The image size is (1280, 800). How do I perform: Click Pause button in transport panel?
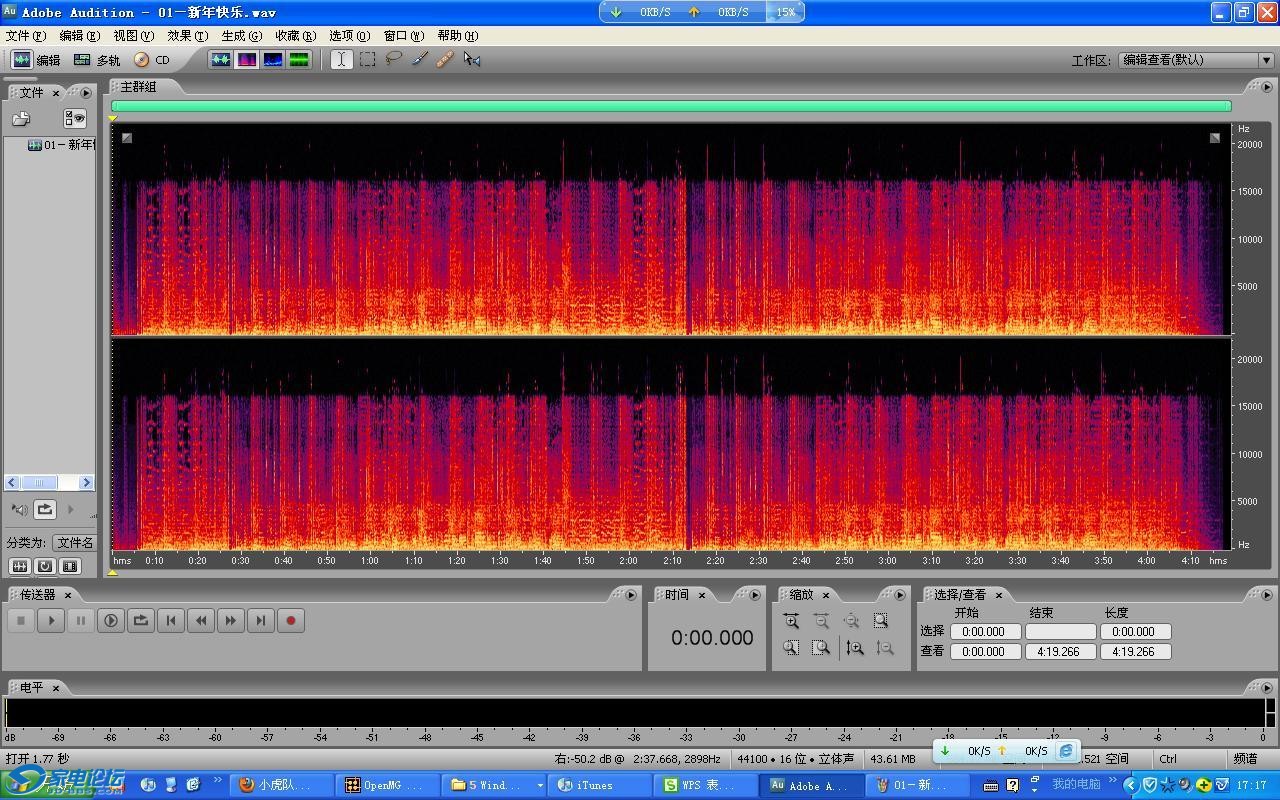point(81,620)
